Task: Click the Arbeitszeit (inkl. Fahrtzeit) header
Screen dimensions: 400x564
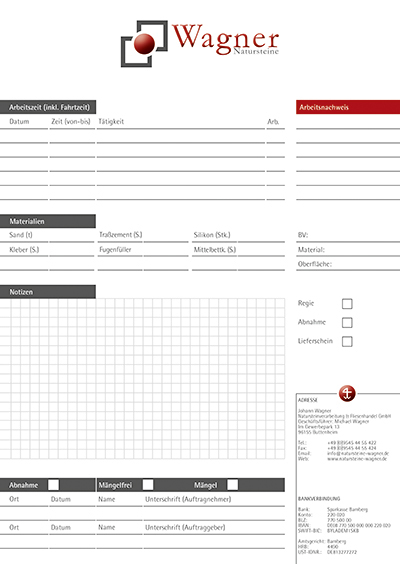Action: click(48, 107)
